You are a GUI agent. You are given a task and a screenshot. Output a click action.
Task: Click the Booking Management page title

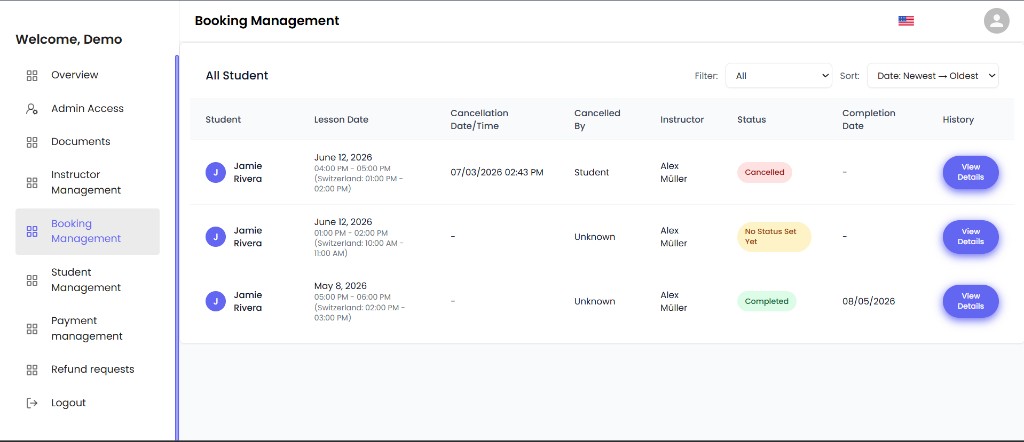pos(267,21)
